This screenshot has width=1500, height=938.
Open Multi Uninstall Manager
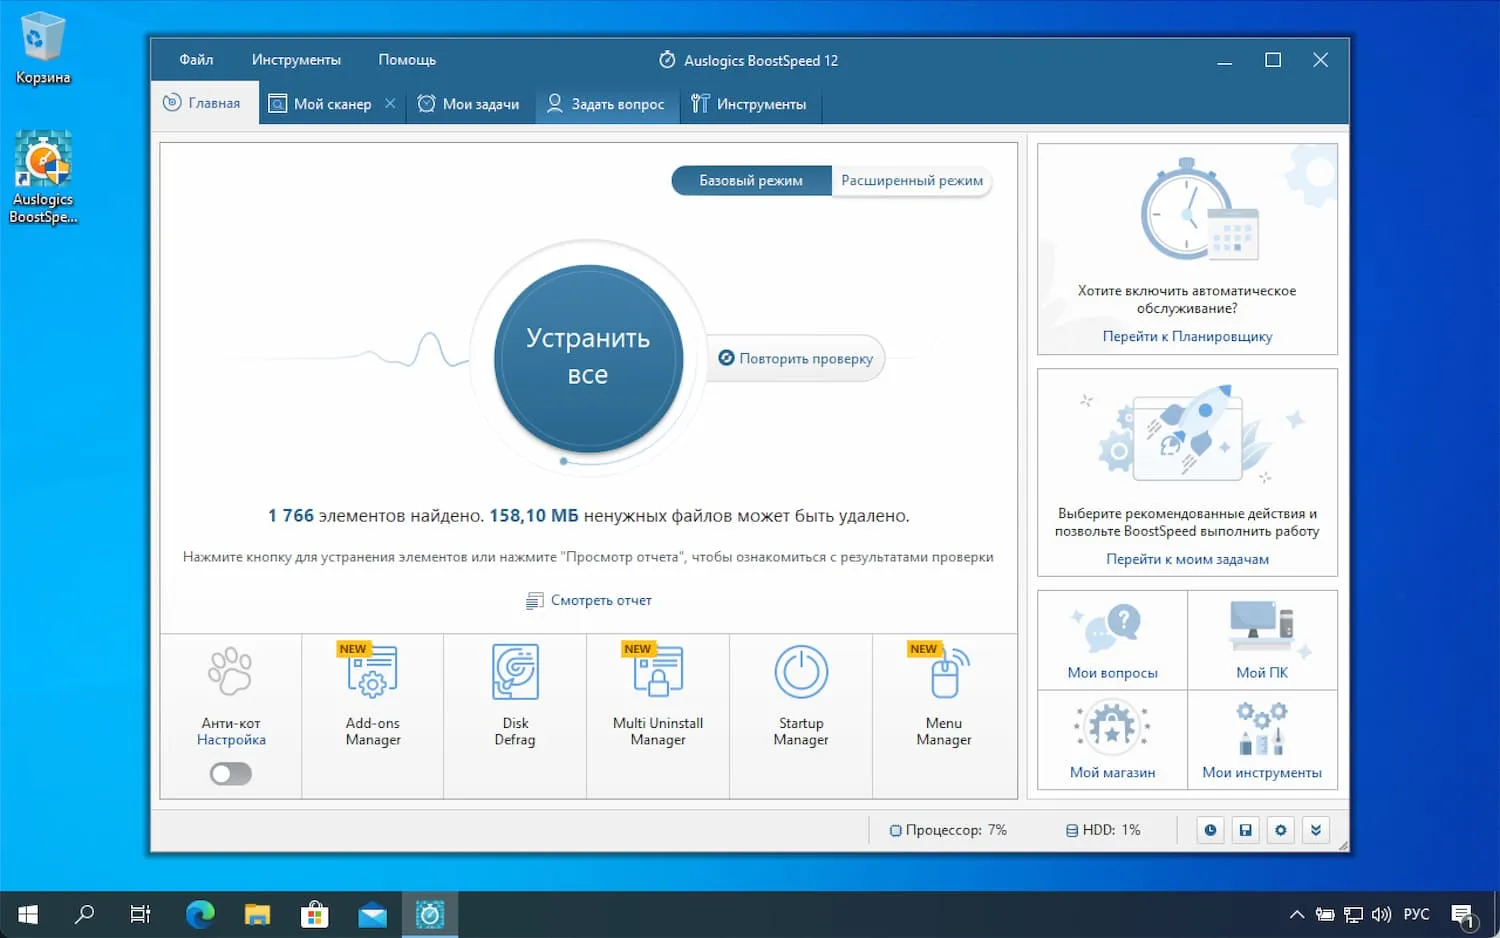[658, 695]
